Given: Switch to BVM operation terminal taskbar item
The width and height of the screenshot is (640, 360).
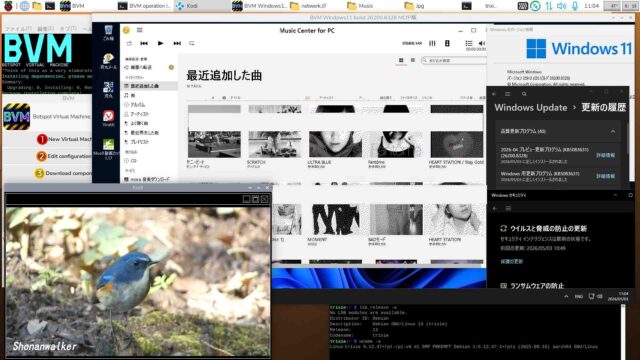Looking at the screenshot, I should point(144,6).
